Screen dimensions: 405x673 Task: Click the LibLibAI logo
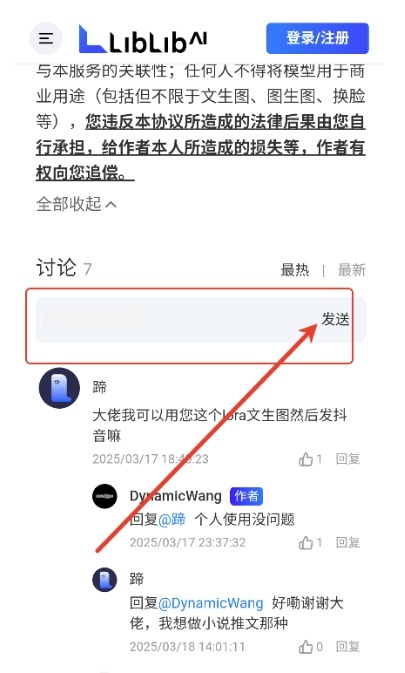(143, 39)
